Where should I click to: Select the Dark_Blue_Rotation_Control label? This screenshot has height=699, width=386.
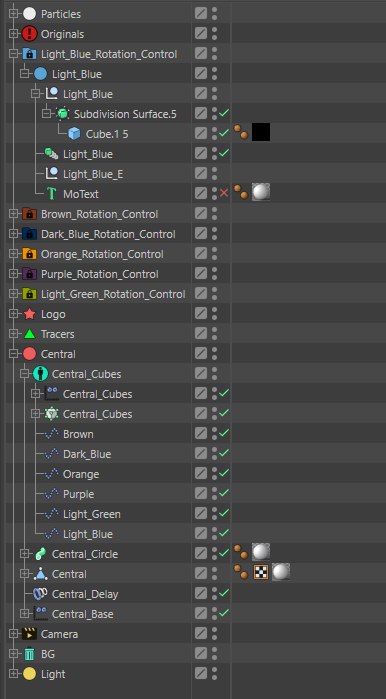[108, 234]
